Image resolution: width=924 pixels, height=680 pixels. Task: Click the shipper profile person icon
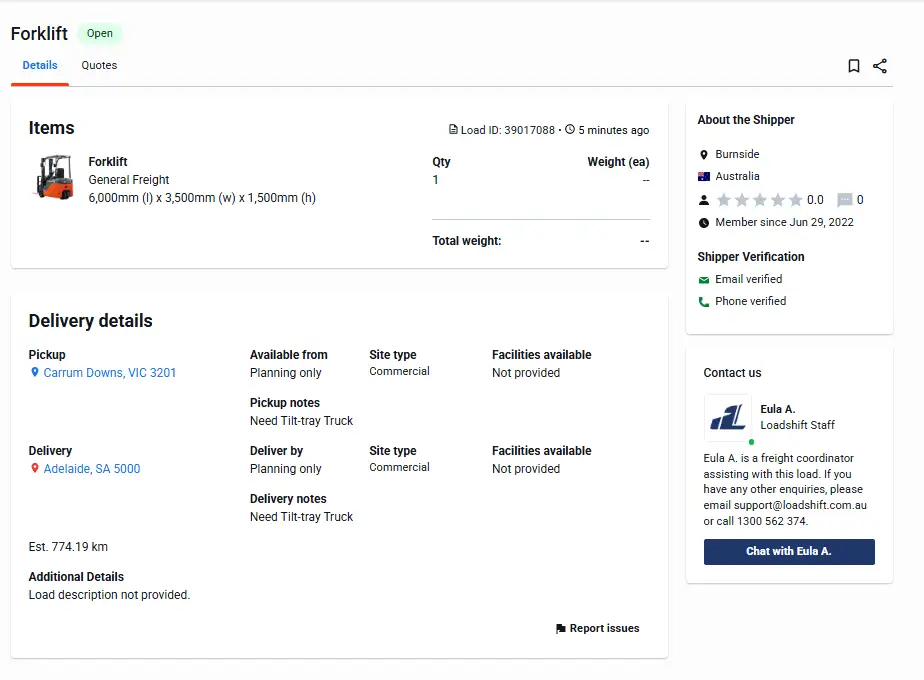pyautogui.click(x=703, y=199)
